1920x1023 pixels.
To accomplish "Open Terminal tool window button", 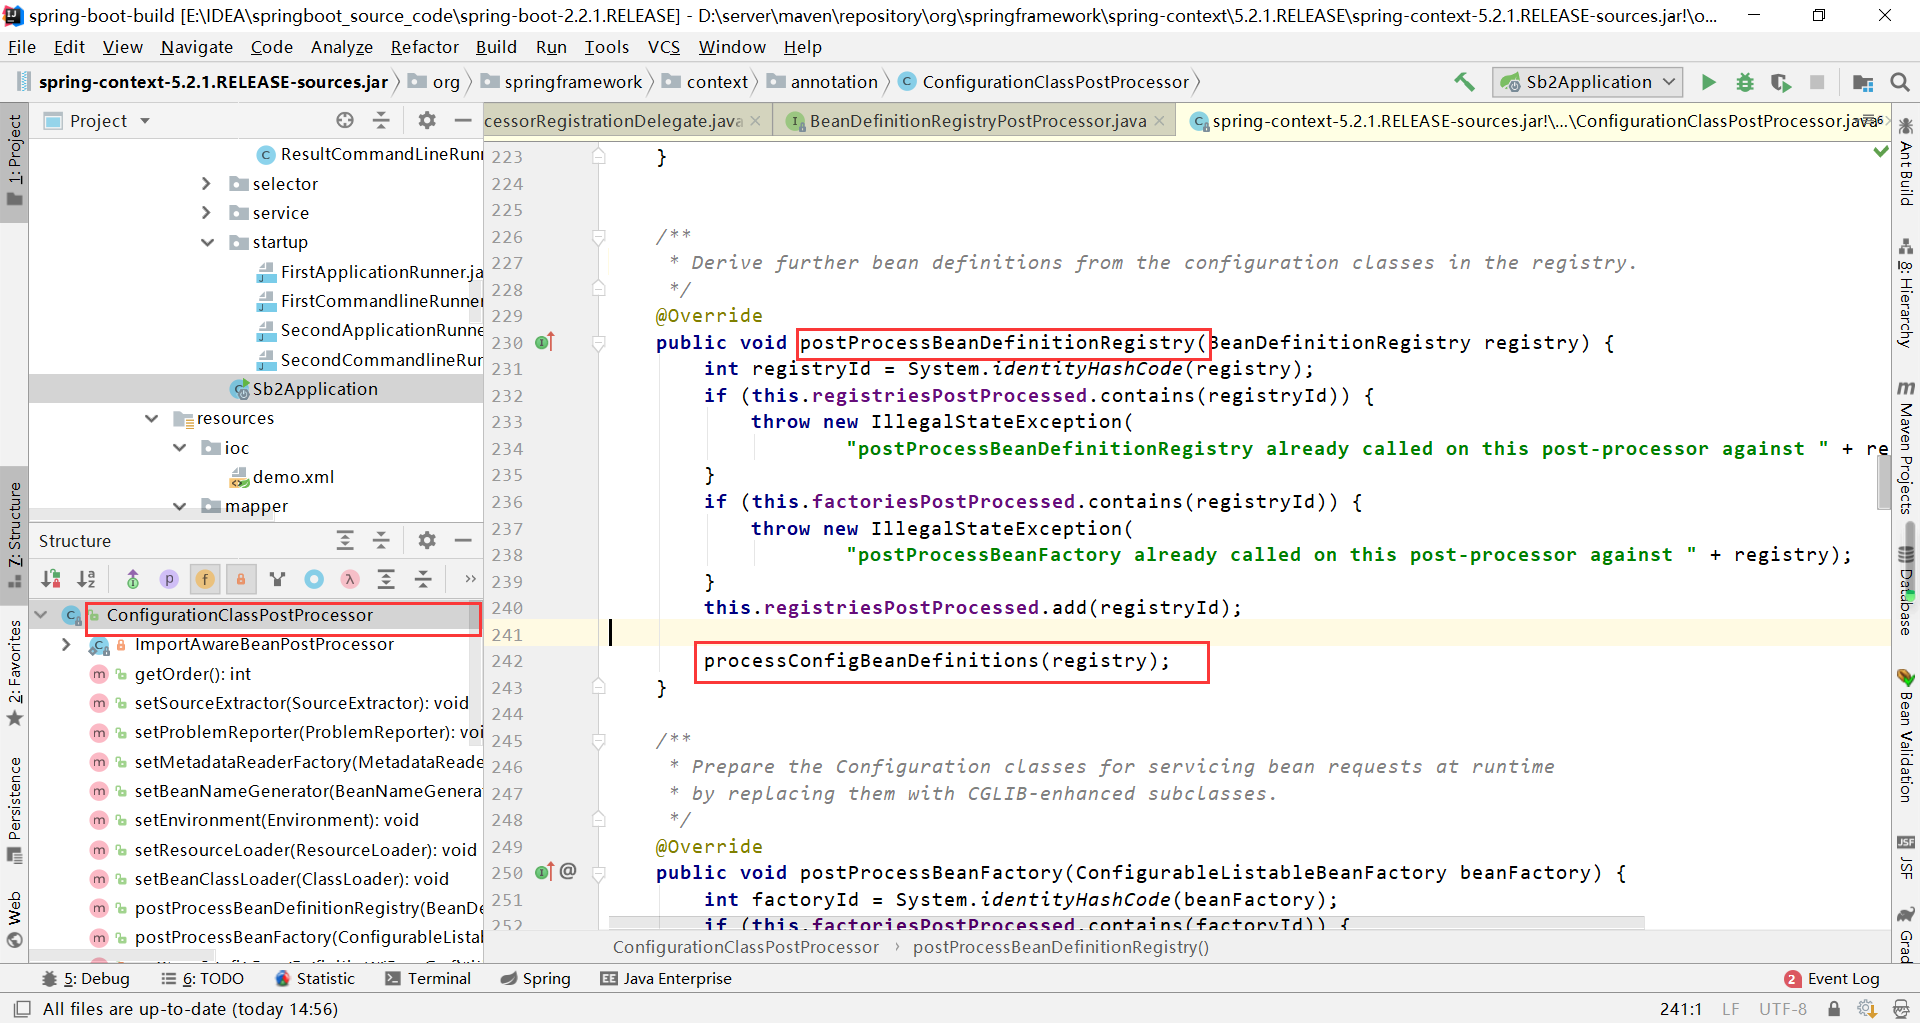I will click(x=428, y=978).
